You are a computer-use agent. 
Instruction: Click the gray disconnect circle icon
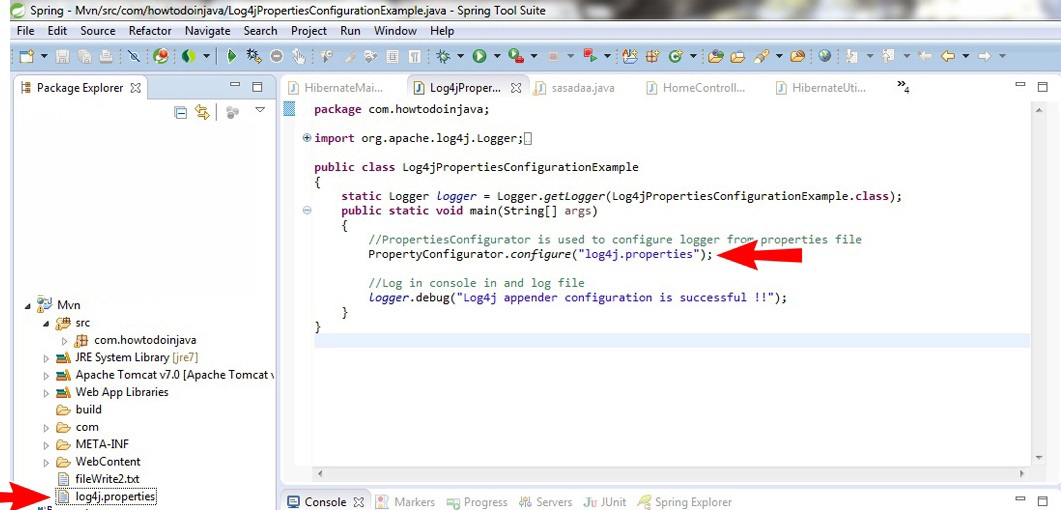276,56
